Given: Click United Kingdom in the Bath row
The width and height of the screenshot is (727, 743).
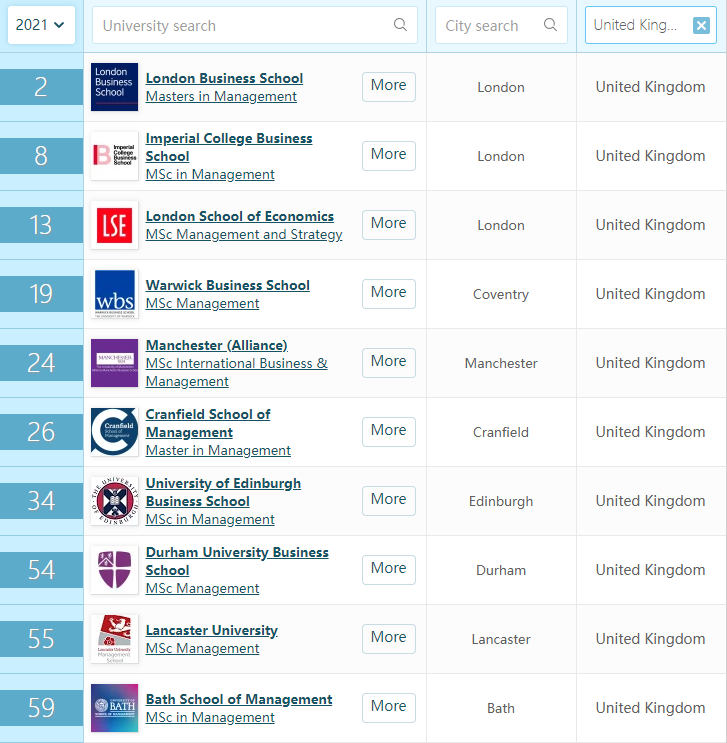Looking at the screenshot, I should 650,707.
